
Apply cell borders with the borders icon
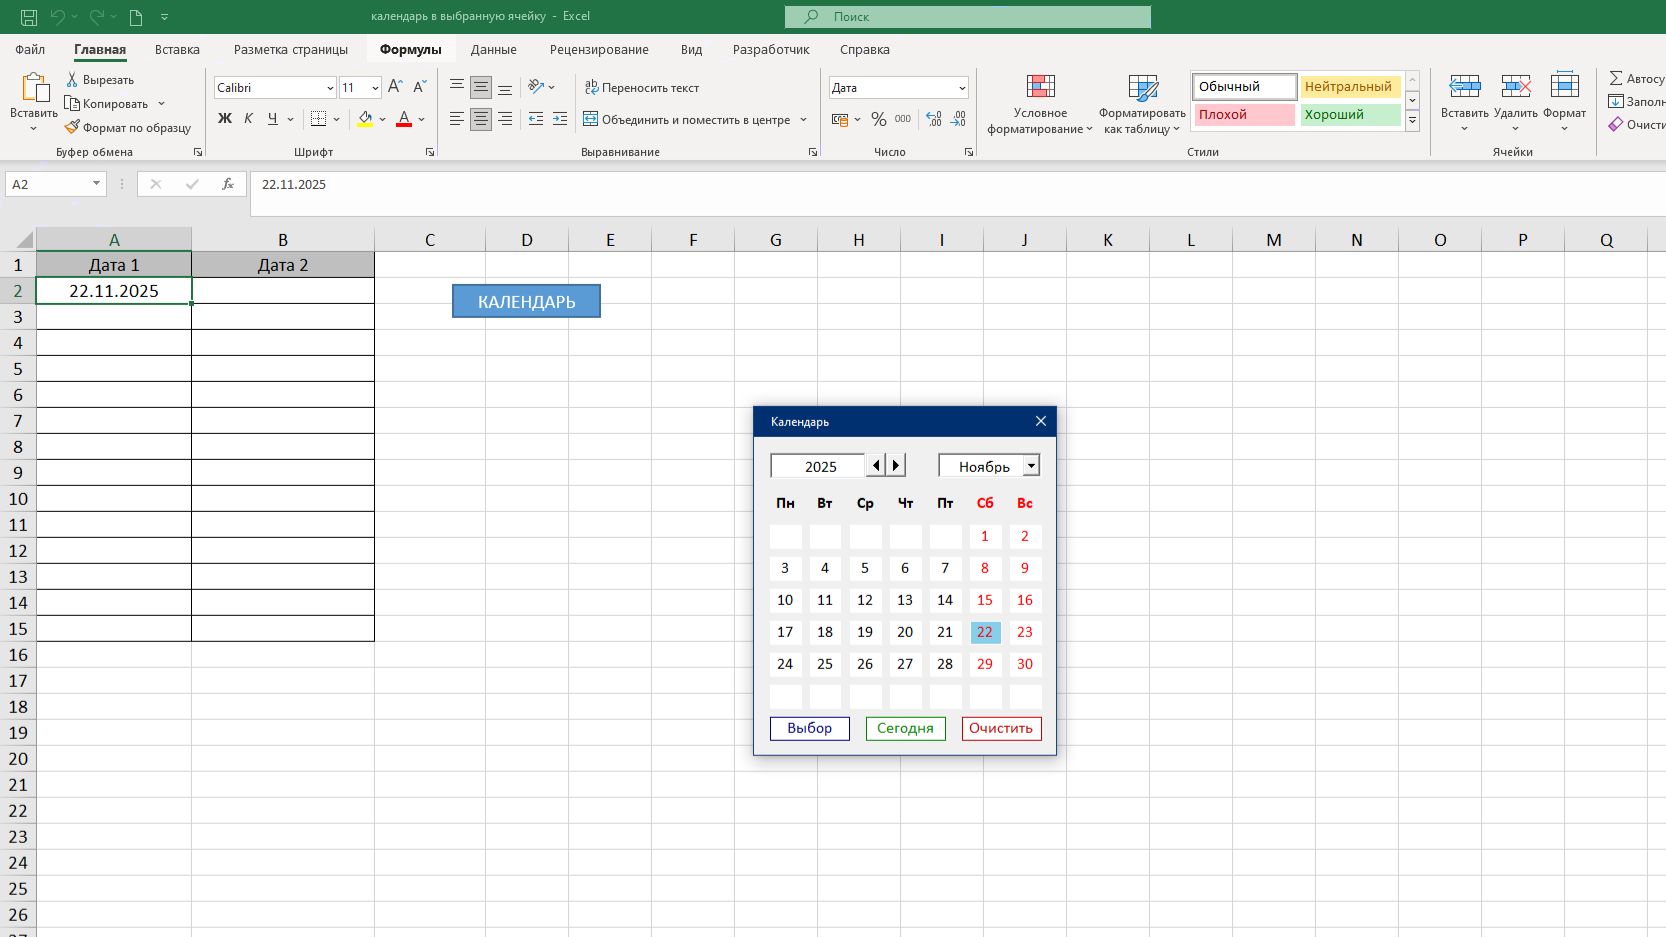[319, 119]
